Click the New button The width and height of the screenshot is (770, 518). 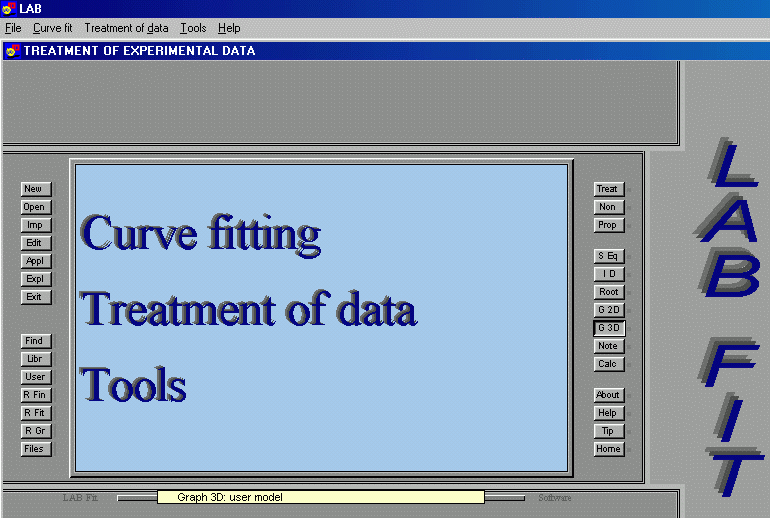(x=36, y=189)
